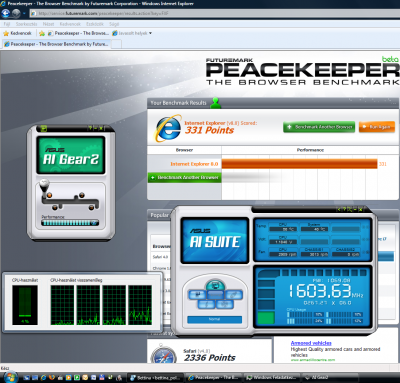The image size is (400, 383).
Task: Open the Fájl menu
Action: pos(7,24)
